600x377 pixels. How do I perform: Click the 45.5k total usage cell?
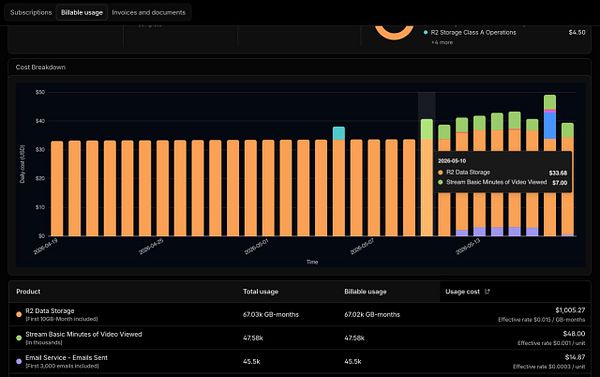click(x=252, y=361)
